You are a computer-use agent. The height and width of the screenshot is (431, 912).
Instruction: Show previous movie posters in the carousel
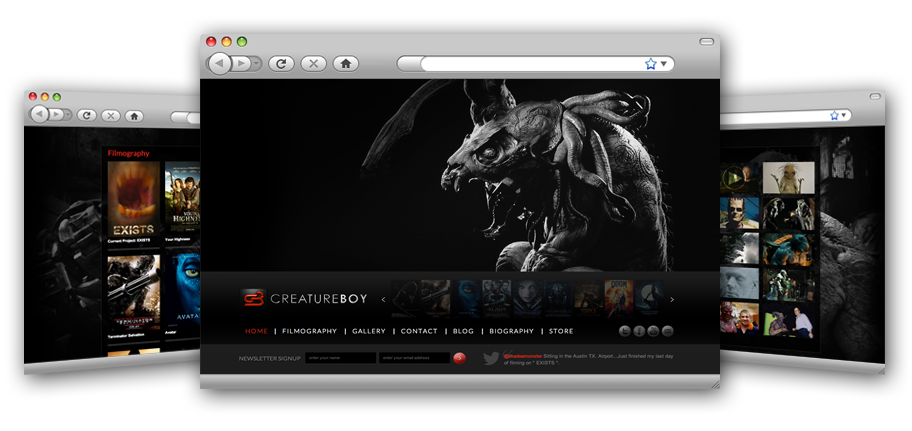pyautogui.click(x=383, y=300)
